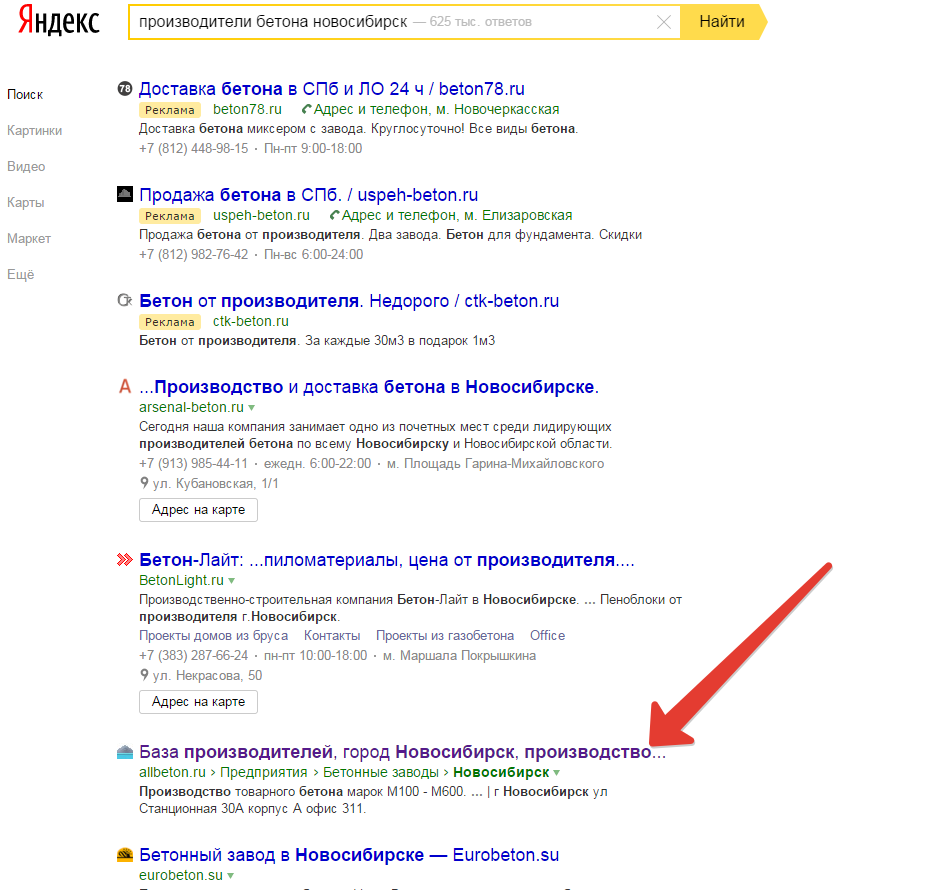Viewport: 931px width, 890px height.
Task: Open the 'Проекты из газобетона' sitelink
Action: [x=445, y=636]
